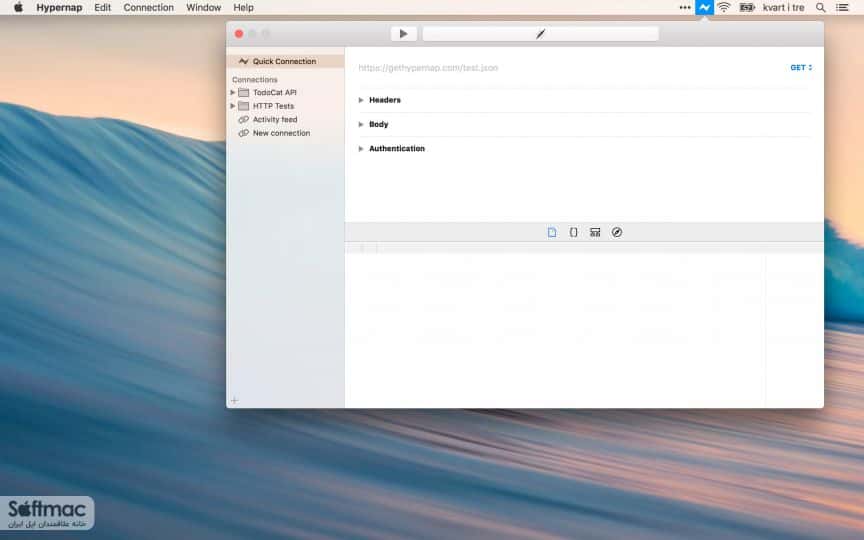Viewport: 864px width, 540px height.
Task: Run the request with the play button
Action: pyautogui.click(x=403, y=34)
